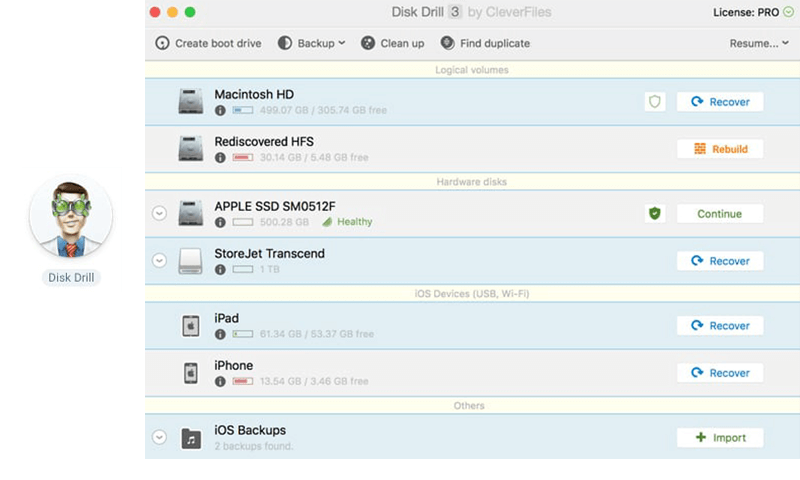Expand the APPLE SSD SM0512F row

tap(159, 213)
